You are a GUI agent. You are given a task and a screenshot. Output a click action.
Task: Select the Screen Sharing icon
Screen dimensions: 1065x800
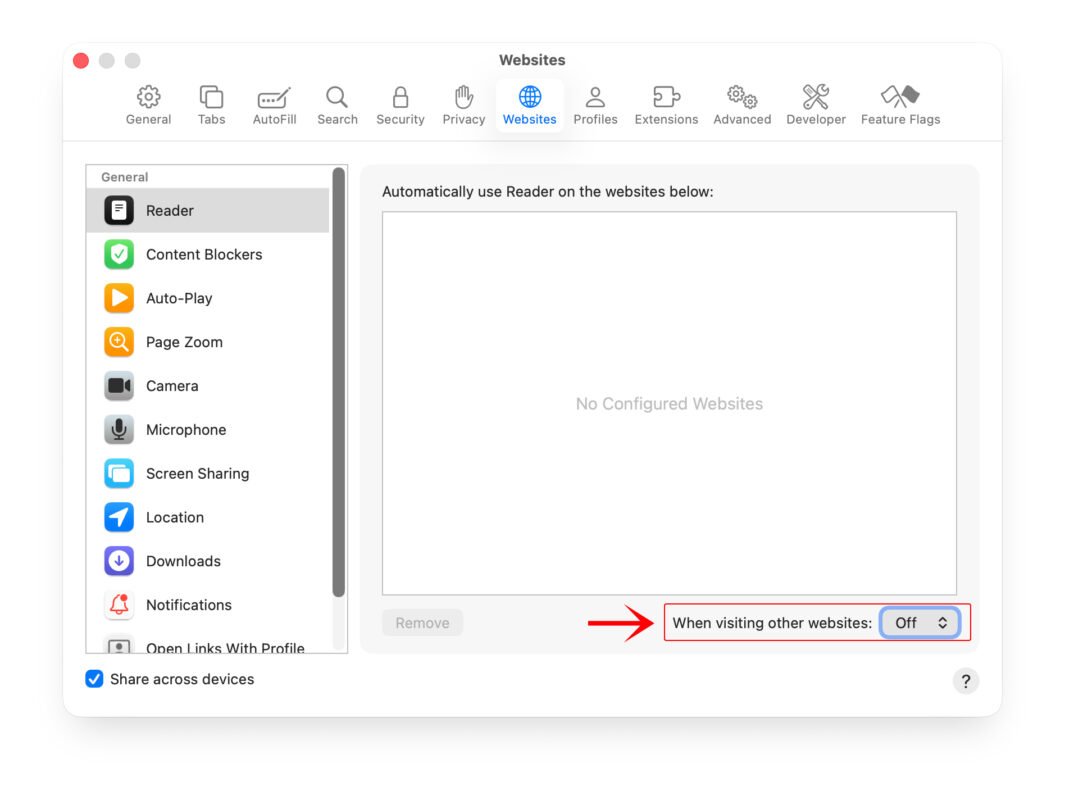point(118,473)
